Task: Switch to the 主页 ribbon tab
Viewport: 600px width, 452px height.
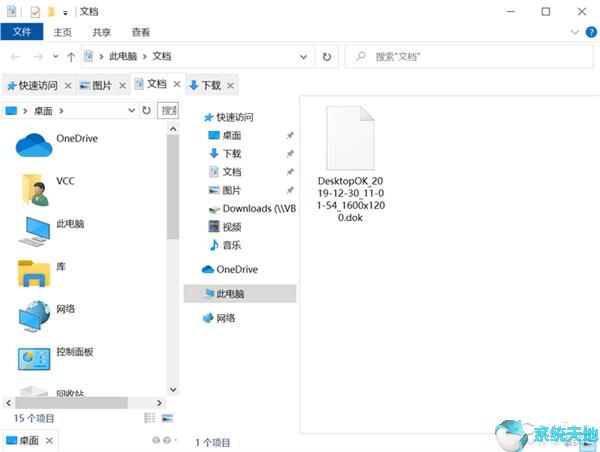Action: tap(62, 32)
